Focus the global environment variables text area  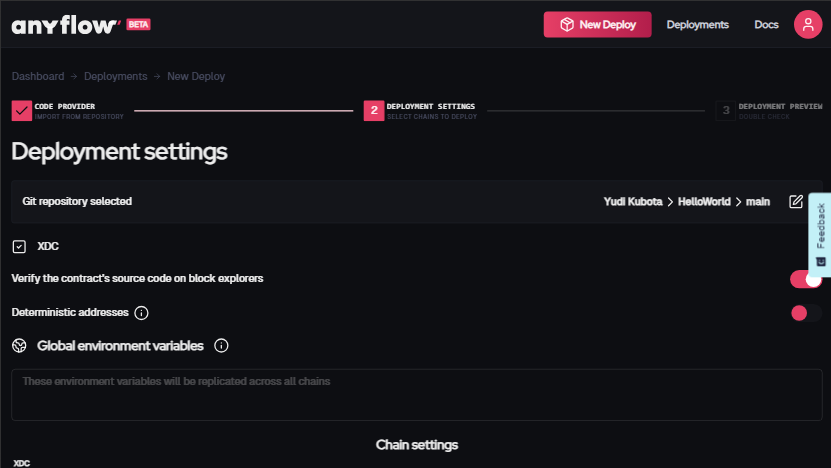[x=416, y=395]
